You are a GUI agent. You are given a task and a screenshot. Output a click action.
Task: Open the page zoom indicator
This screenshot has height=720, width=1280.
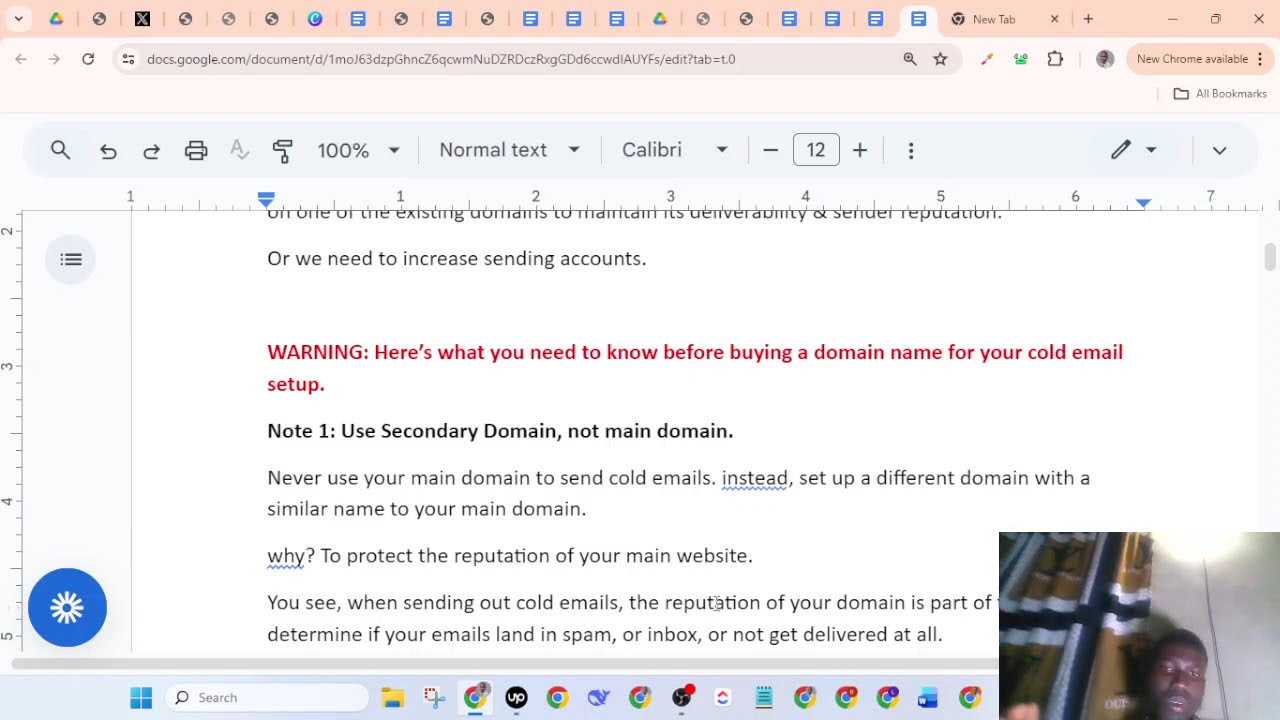910,59
